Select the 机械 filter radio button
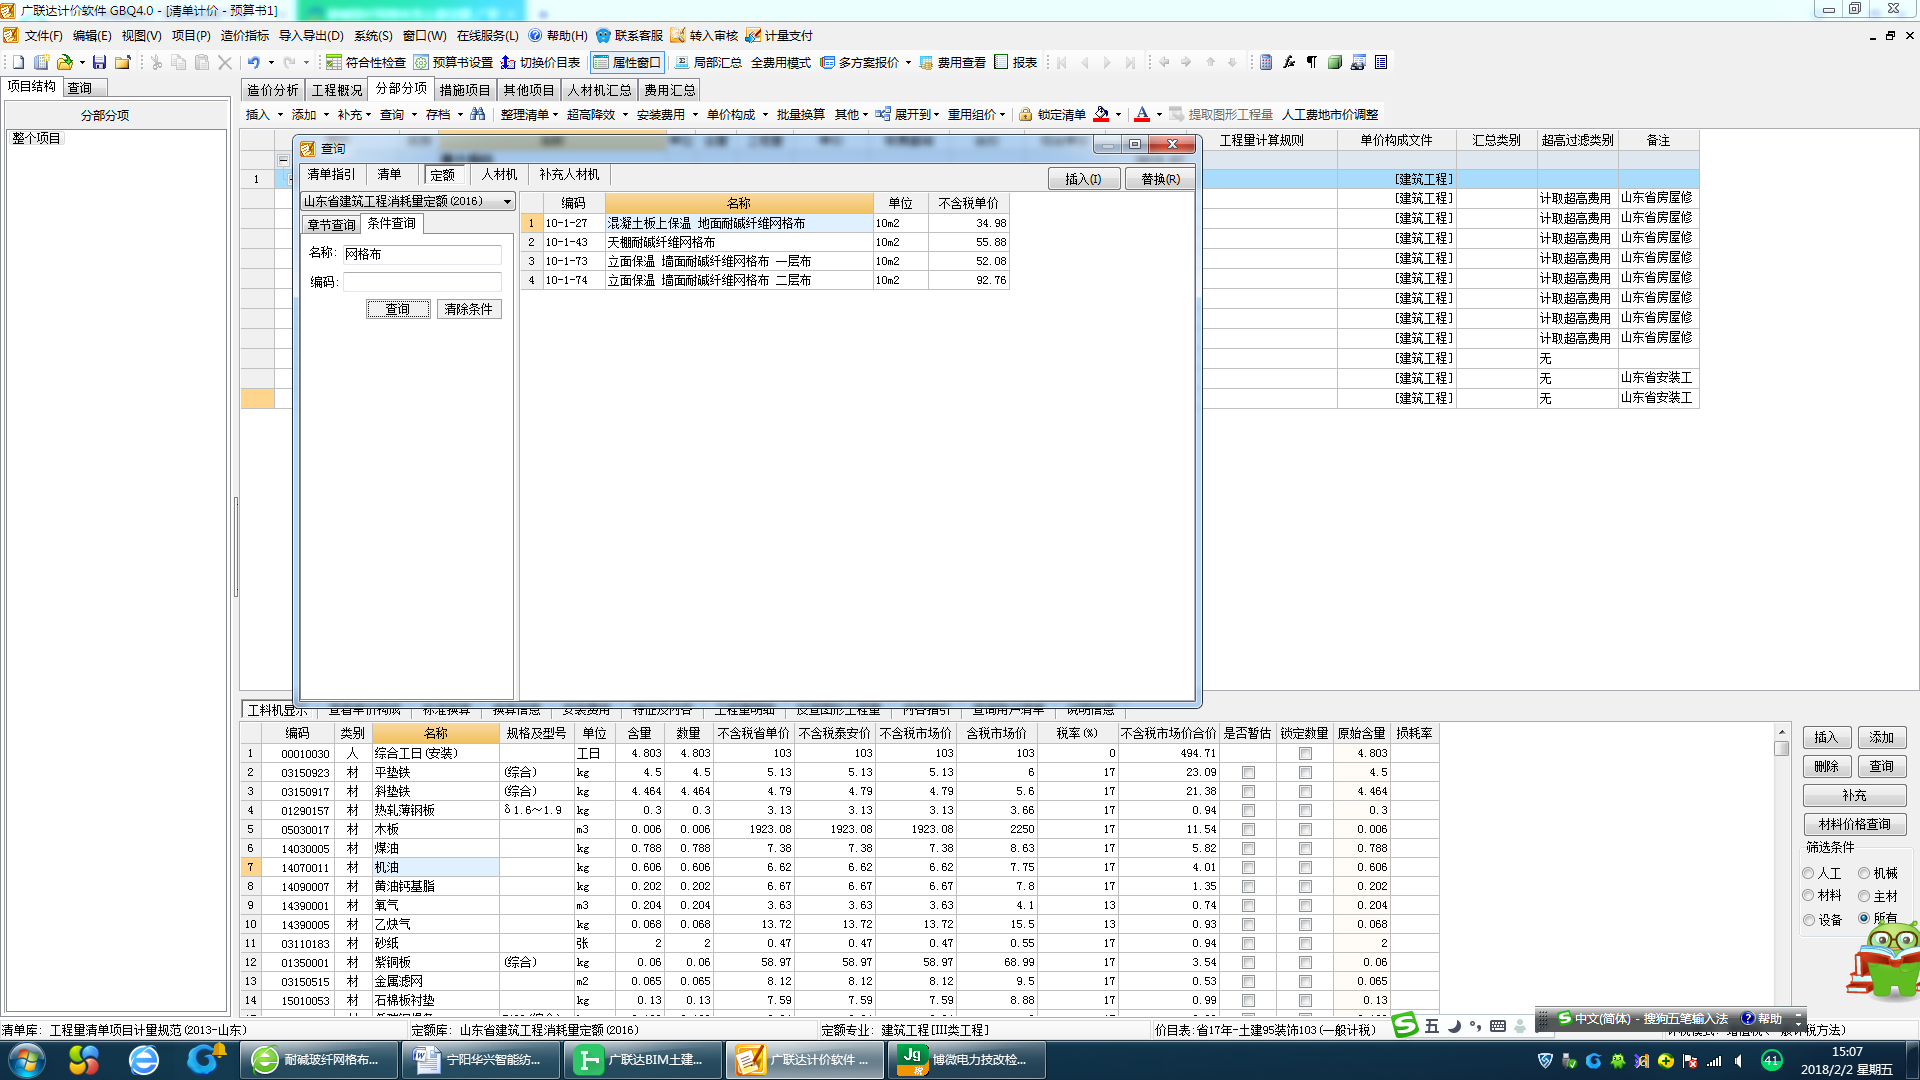Screen dimensions: 1920x1080 [x=1864, y=873]
